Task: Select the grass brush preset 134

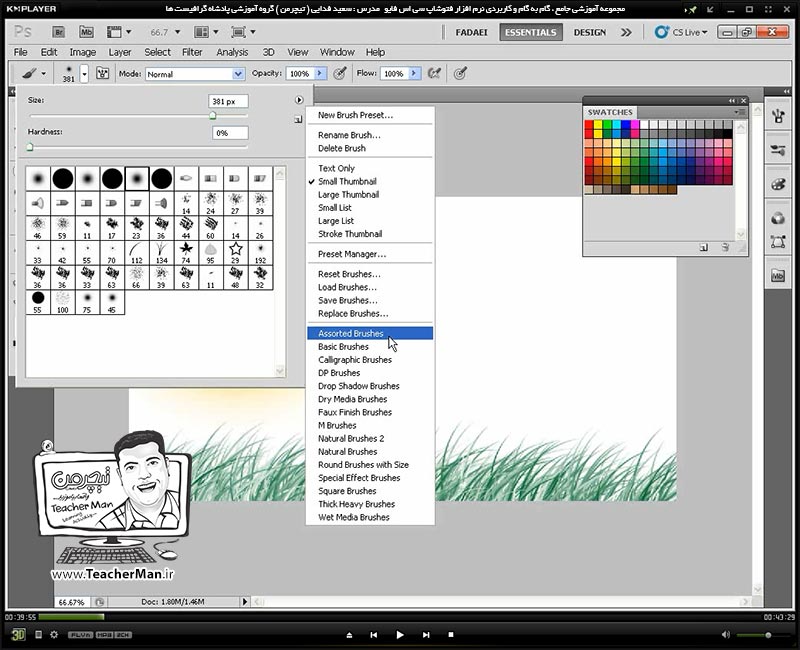Action: (x=161, y=253)
